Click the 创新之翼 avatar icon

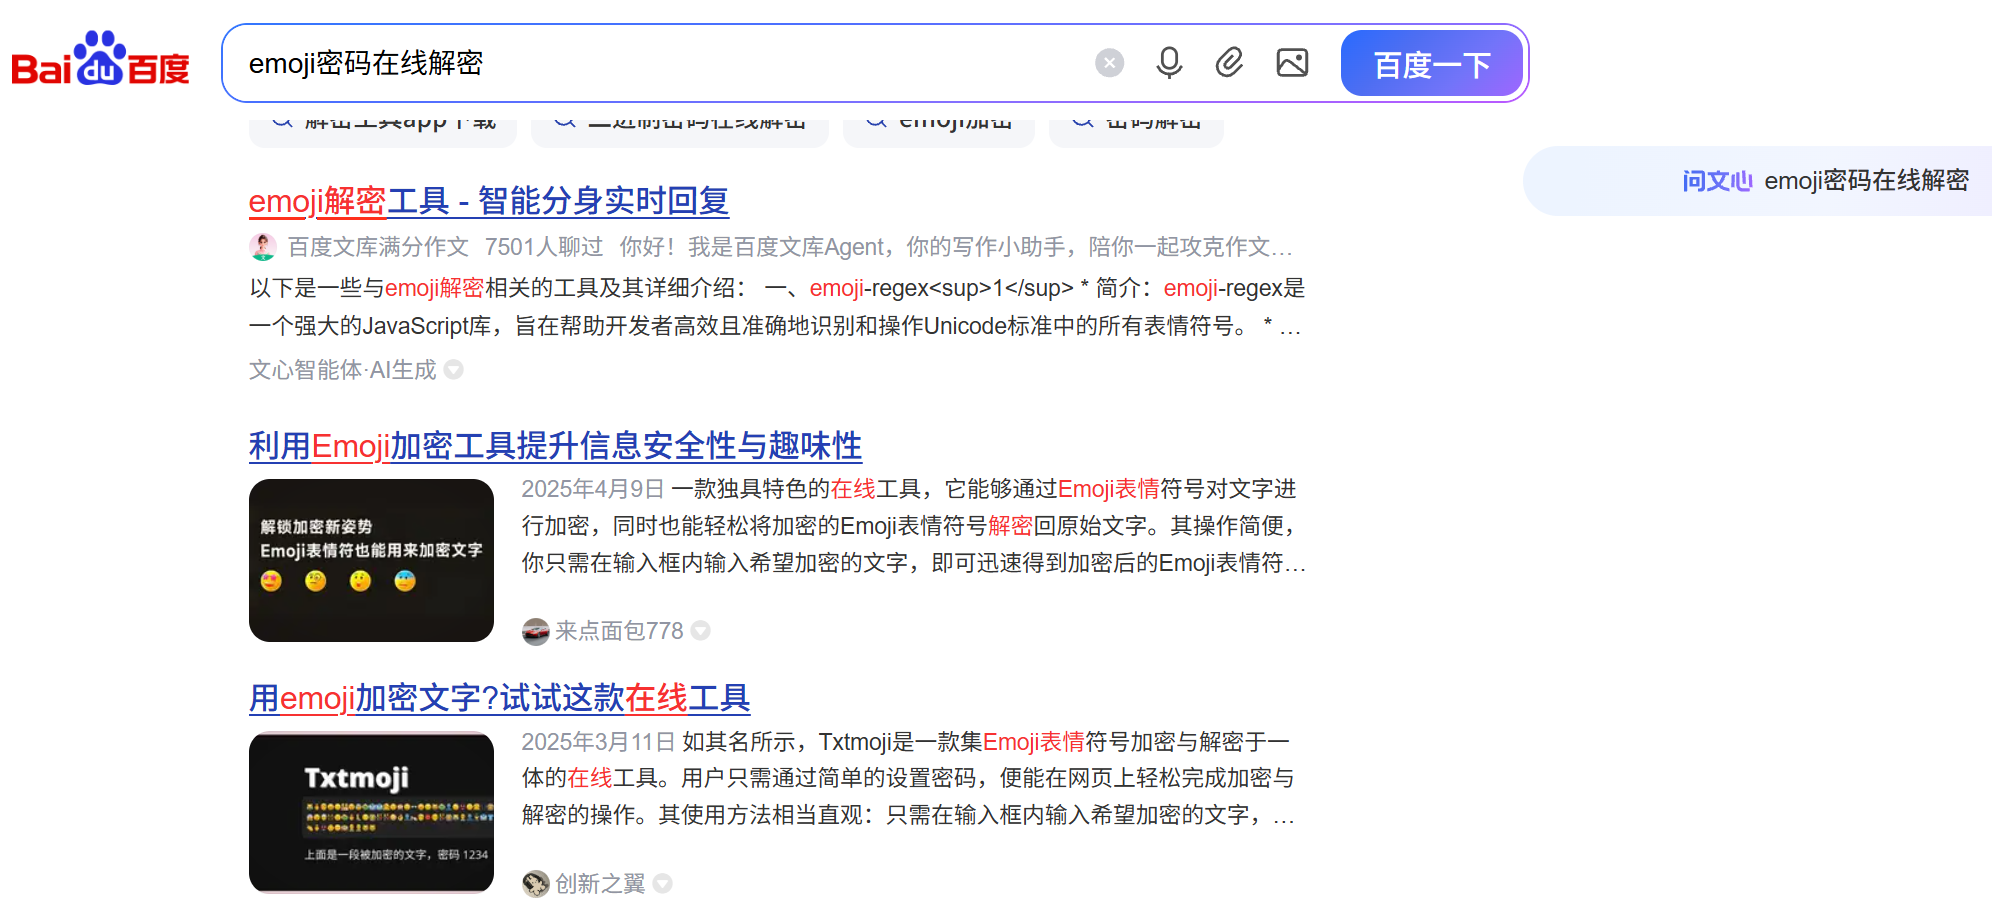pos(535,884)
